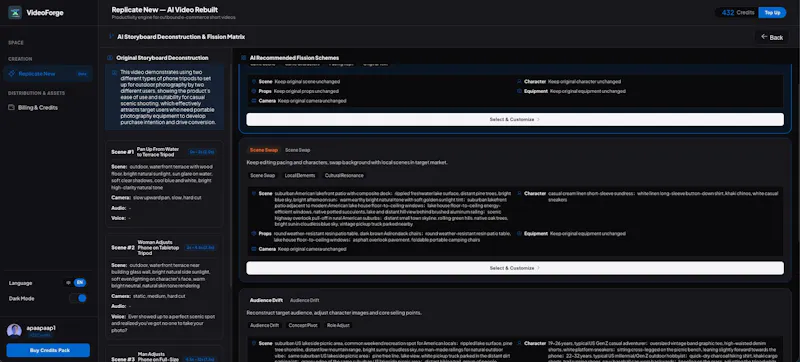800x362 pixels.
Task: Switch language with the EN toggle
Action: (80, 282)
